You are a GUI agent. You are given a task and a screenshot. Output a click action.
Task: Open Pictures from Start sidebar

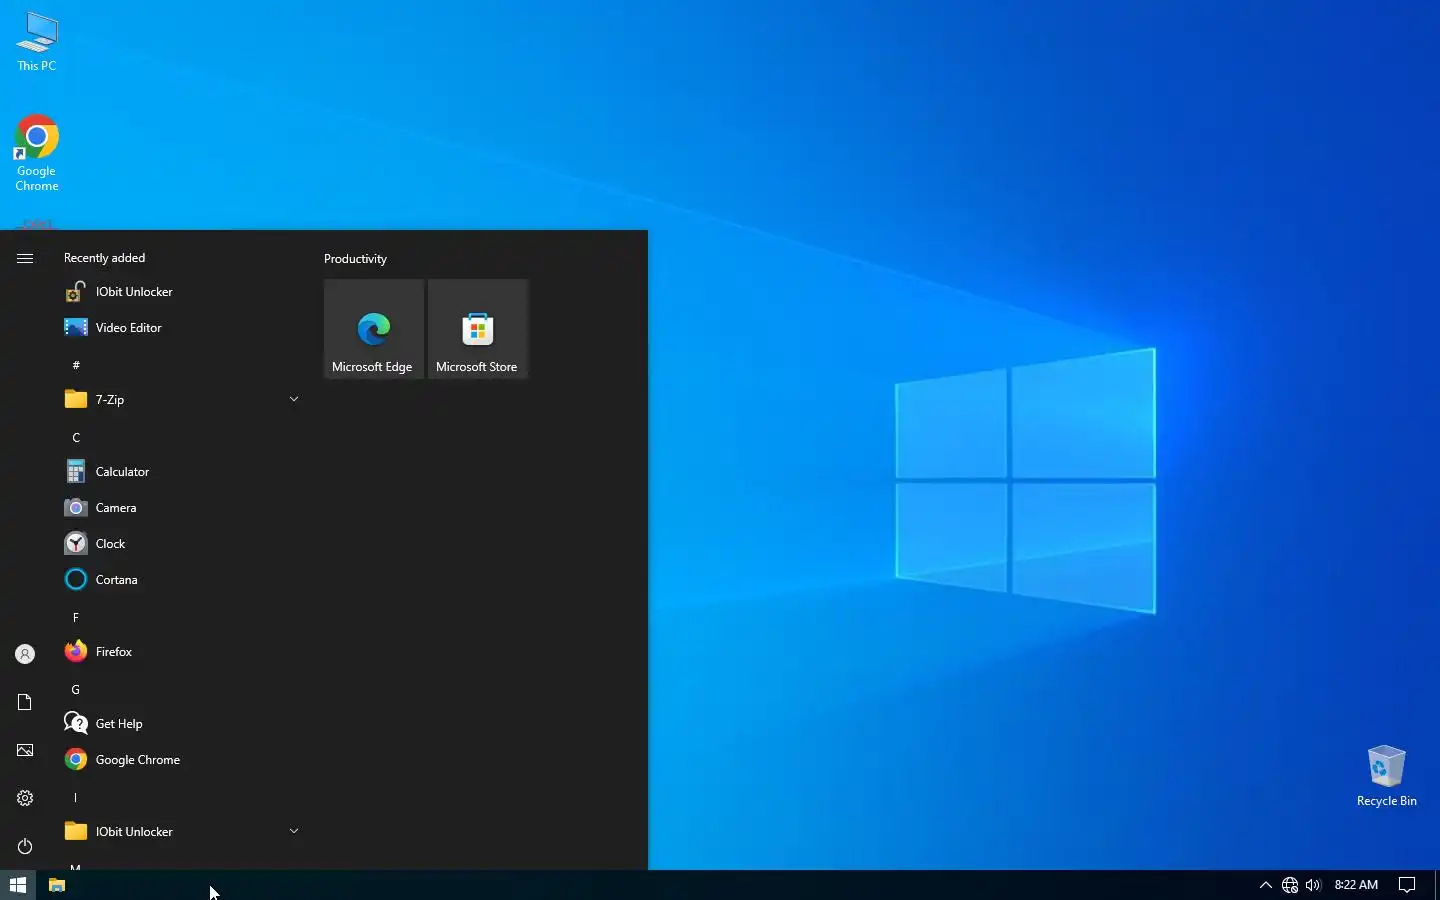[25, 750]
